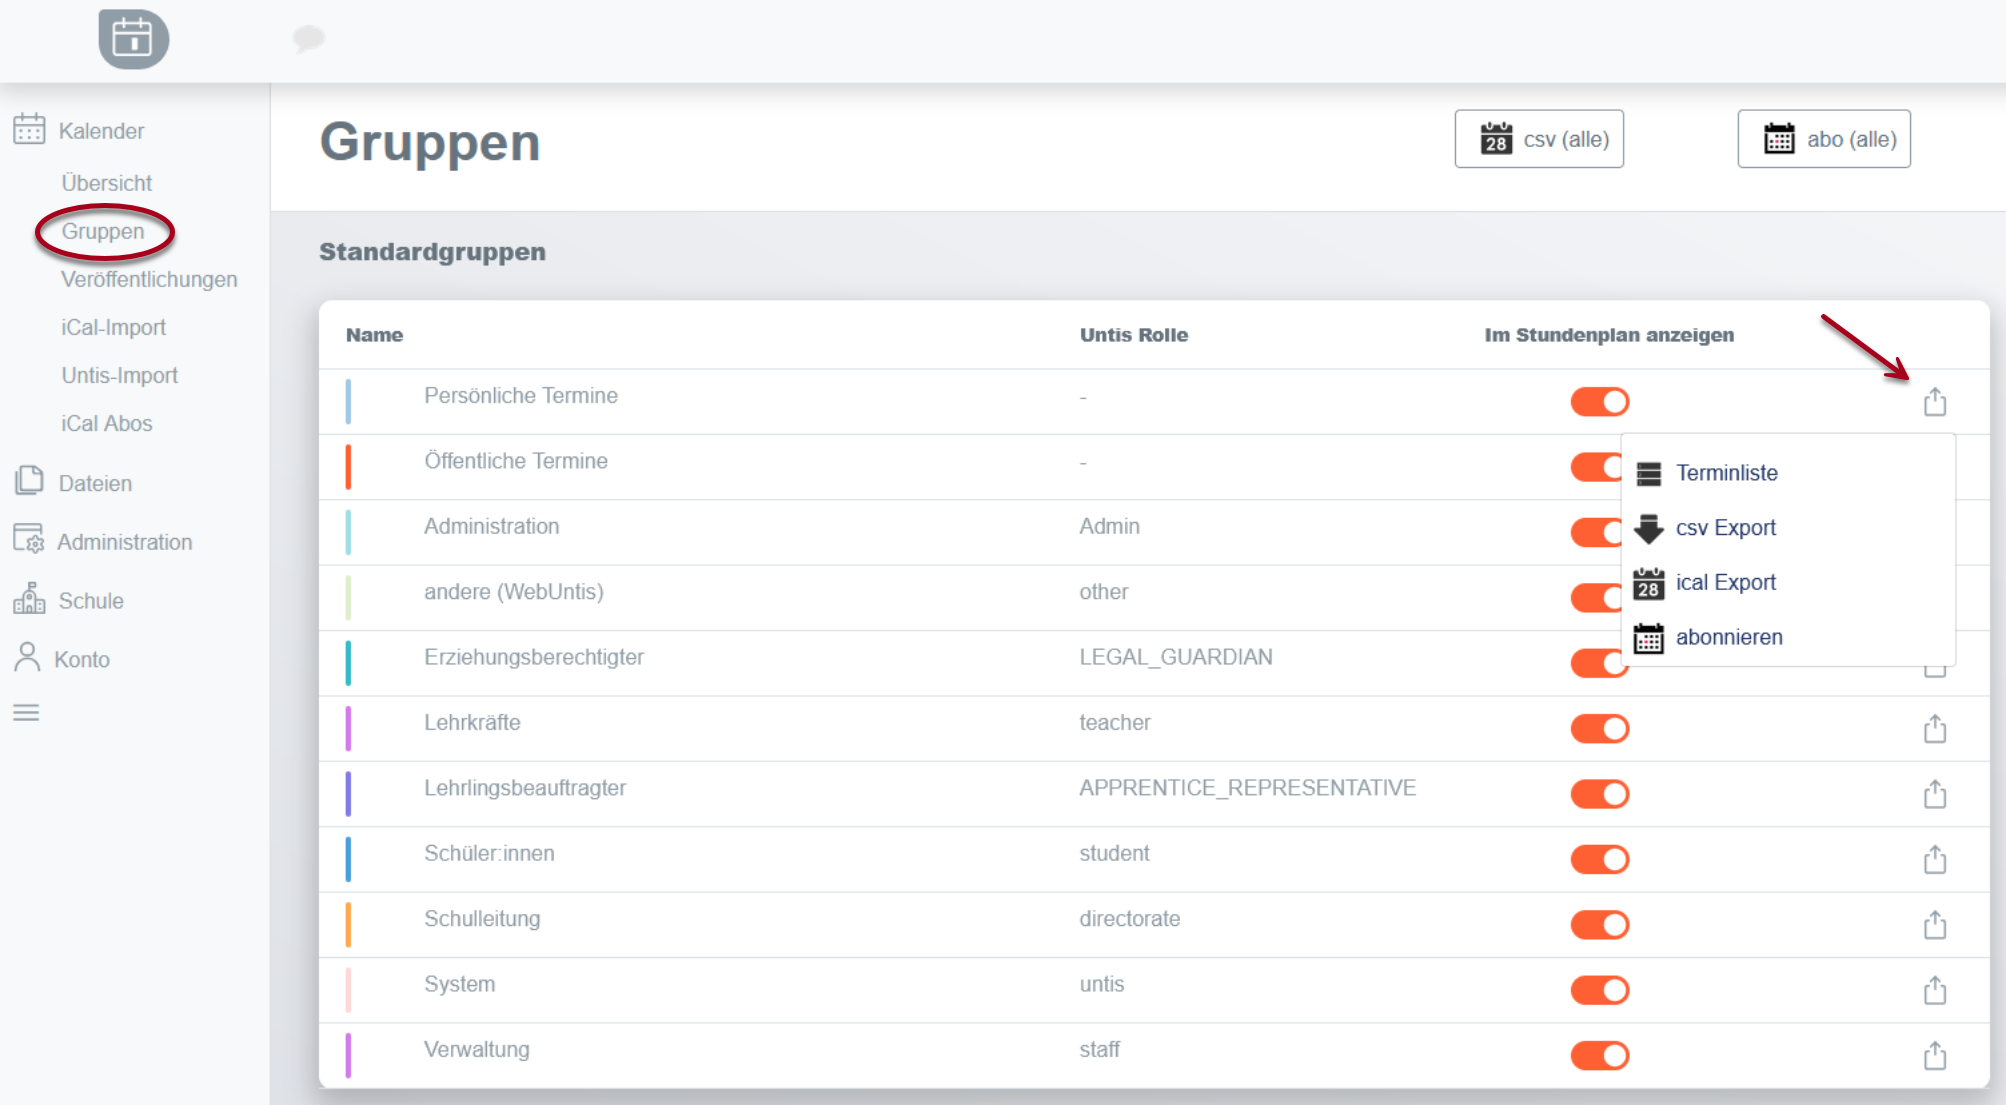Click the andere (WebUntis) group name
This screenshot has width=2006, height=1105.
click(x=514, y=592)
